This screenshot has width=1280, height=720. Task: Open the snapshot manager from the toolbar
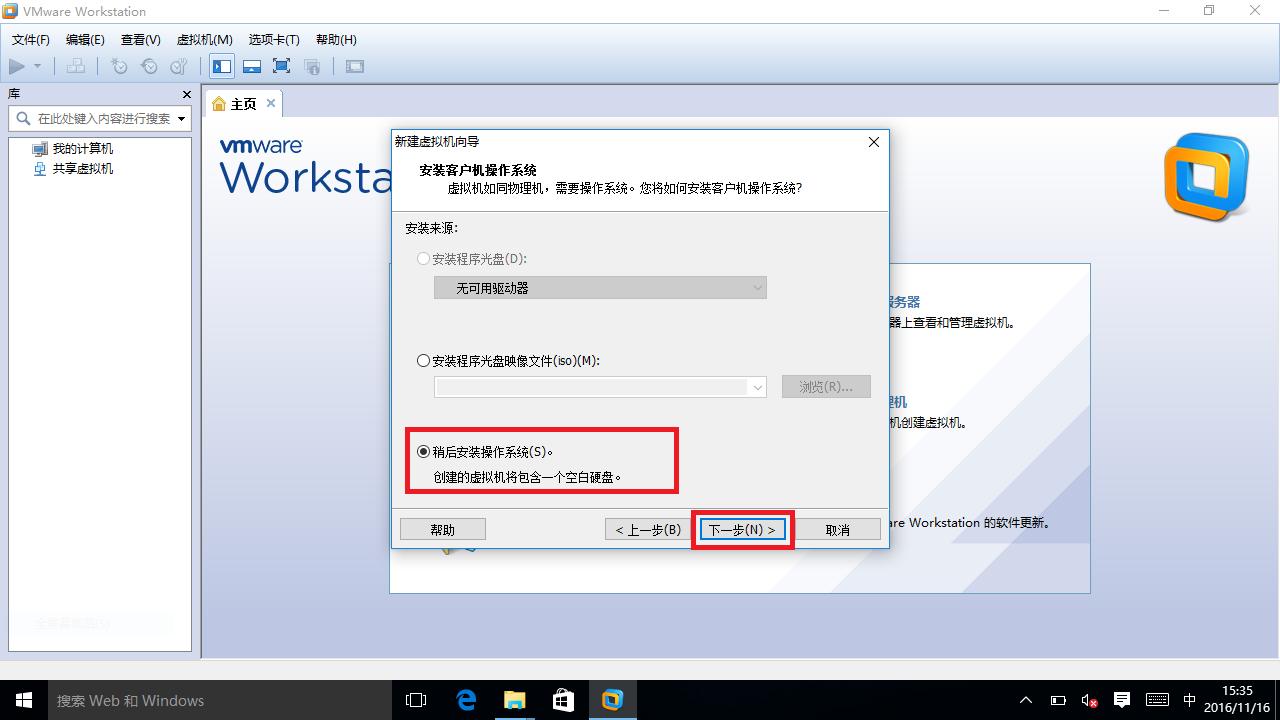click(179, 66)
